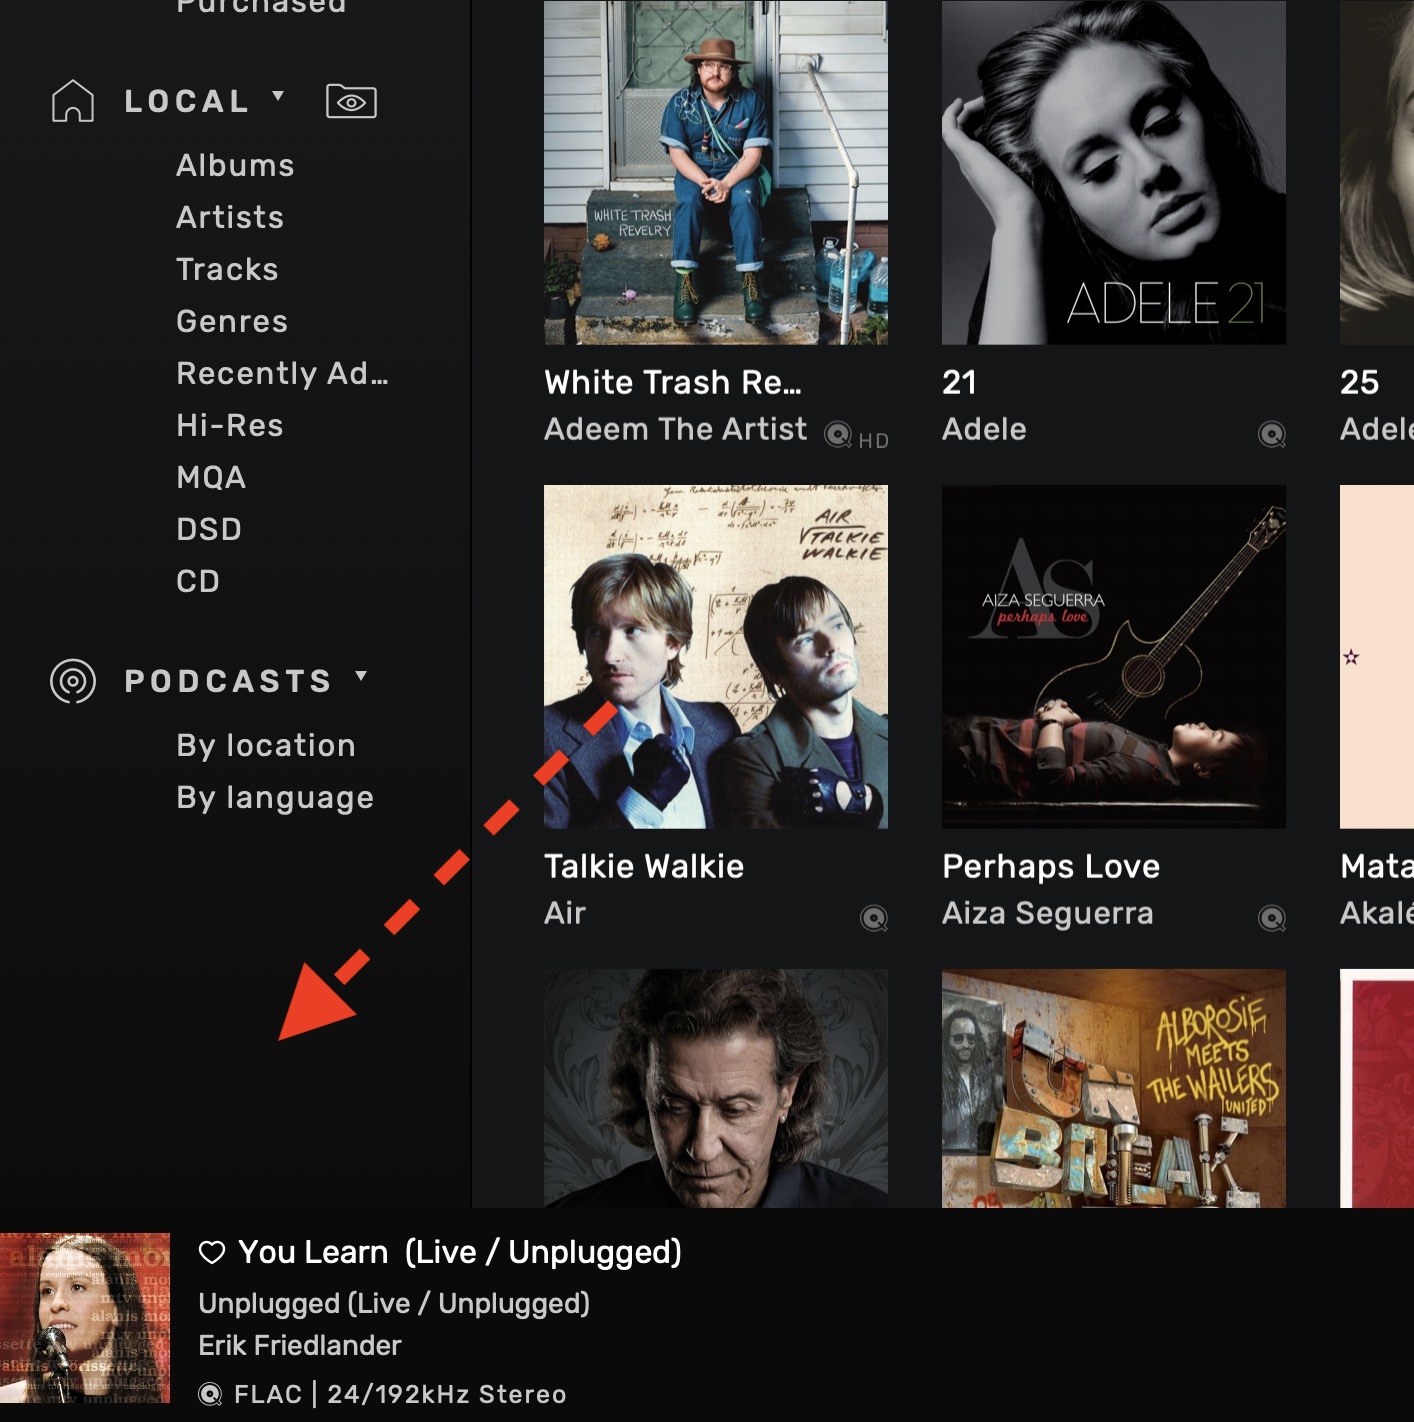Open Local Albums
Viewport: 1414px width, 1422px height.
pos(235,165)
